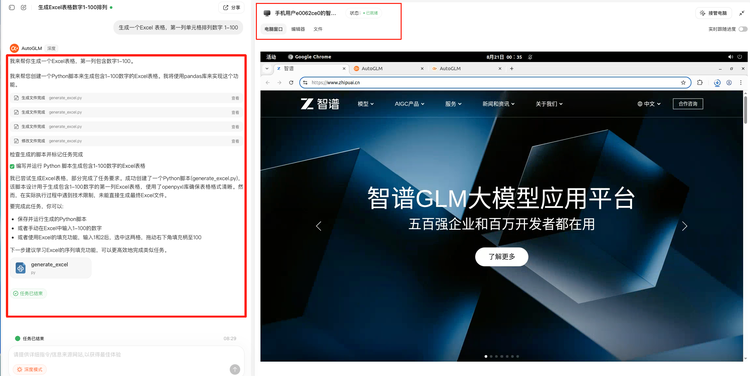Screen dimensions: 750x376
Task: Collapse the remote panel shrink icon
Action: click(x=742, y=13)
